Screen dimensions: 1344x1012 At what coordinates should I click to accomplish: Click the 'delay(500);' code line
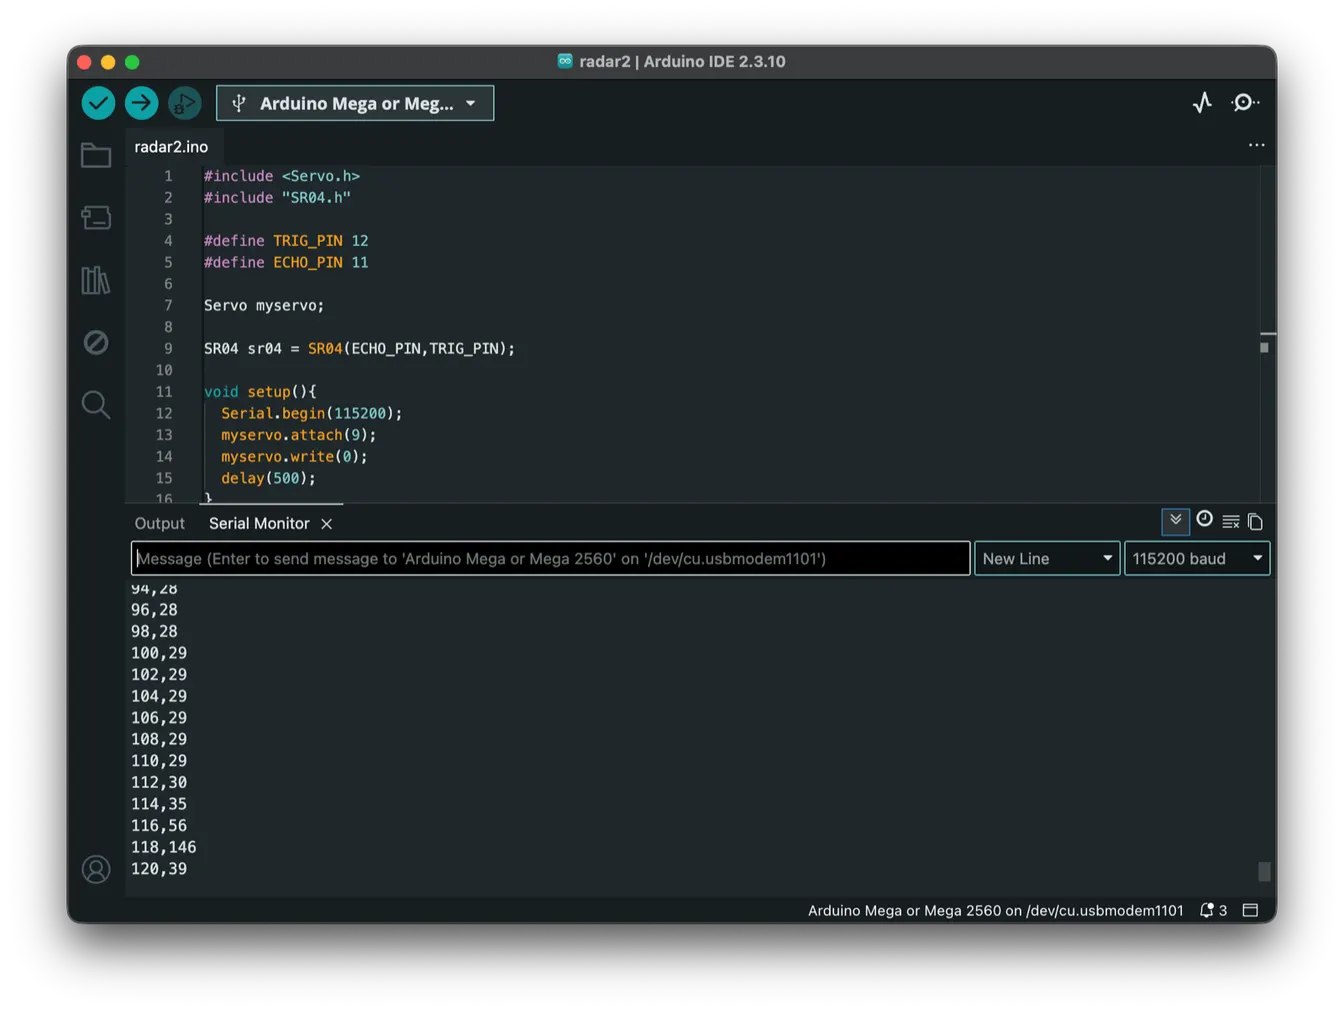(x=269, y=479)
